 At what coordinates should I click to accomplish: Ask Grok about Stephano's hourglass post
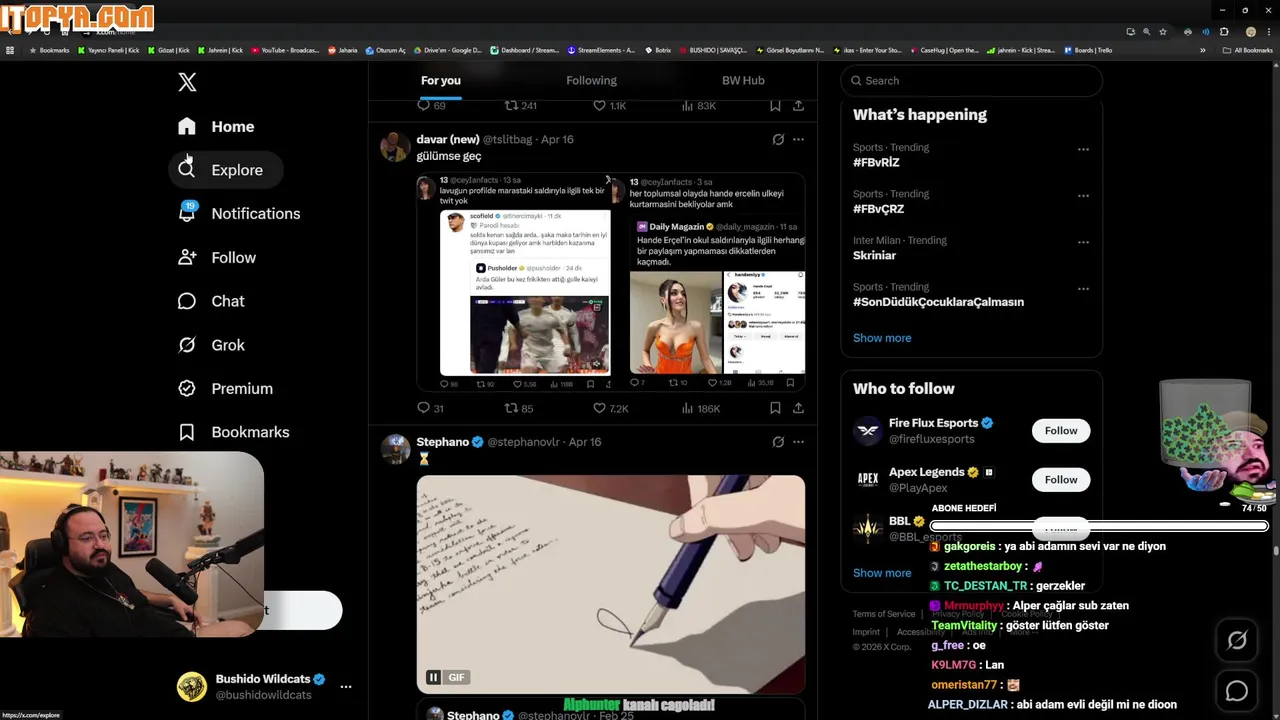[778, 442]
